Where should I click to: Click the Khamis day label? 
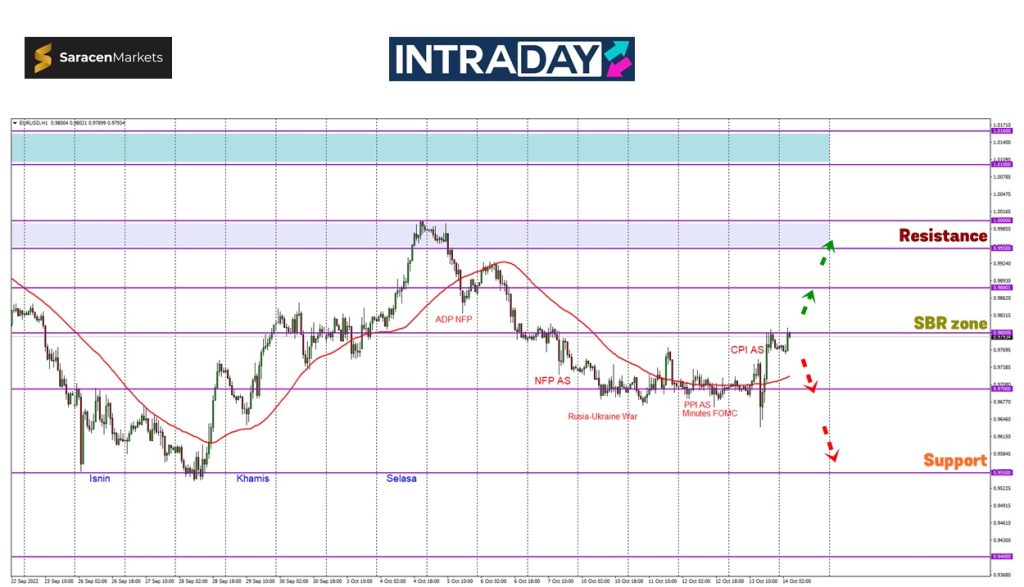click(x=252, y=479)
